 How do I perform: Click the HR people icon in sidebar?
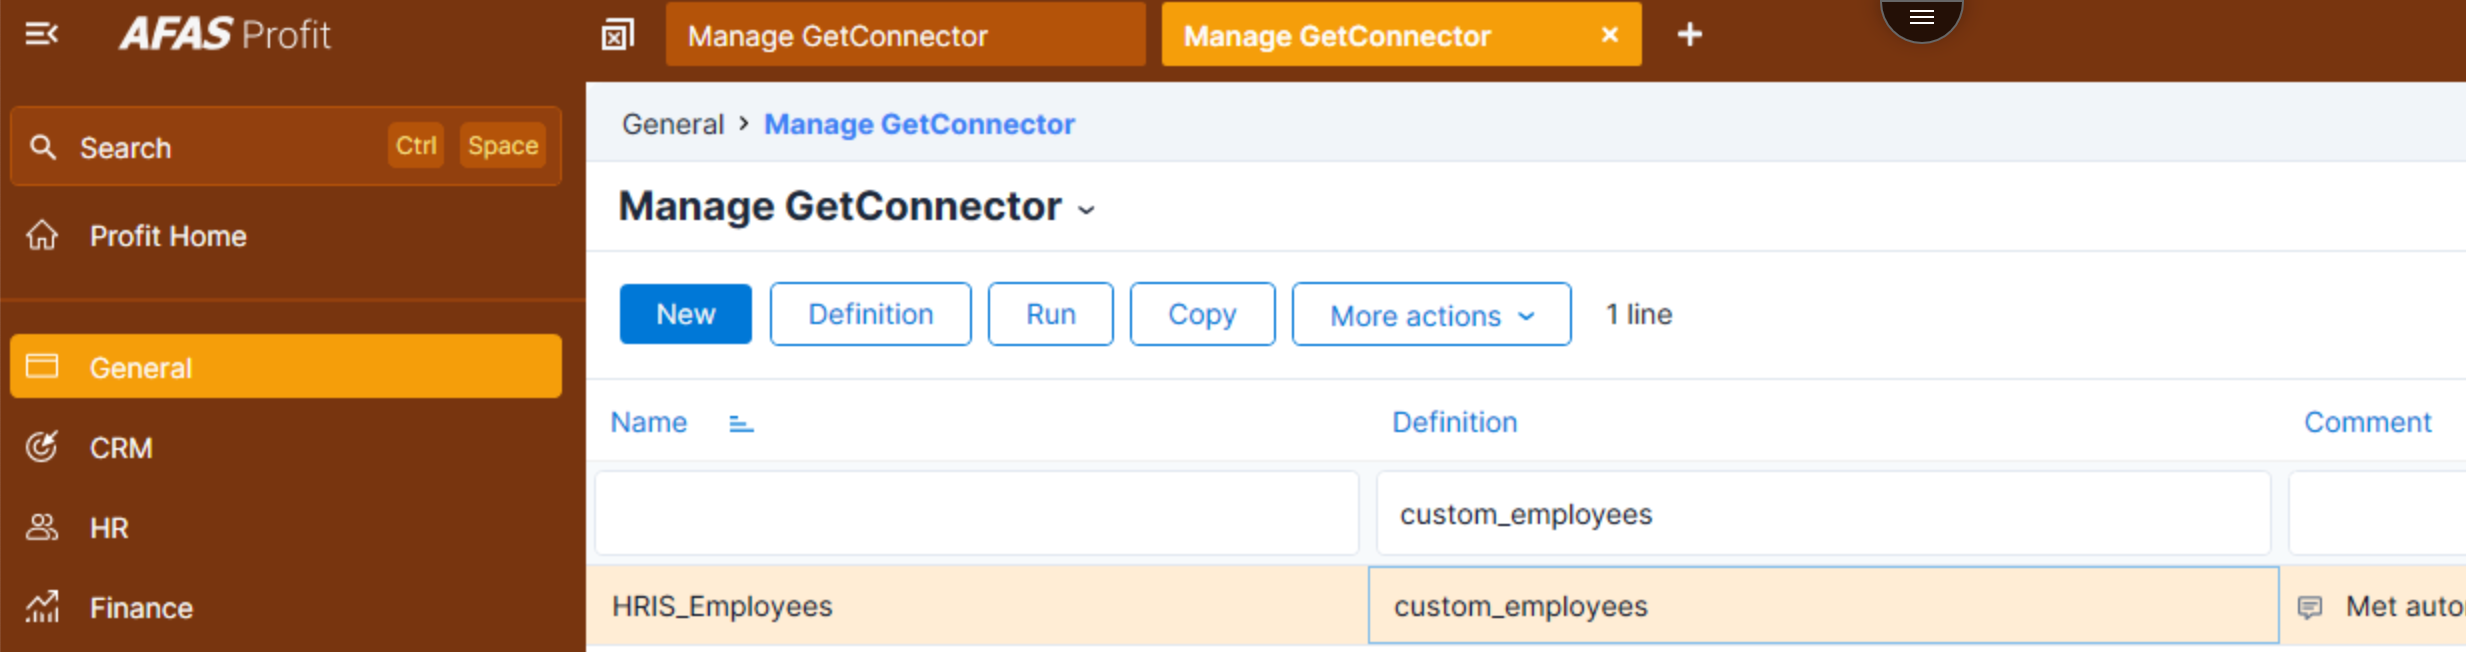pyautogui.click(x=42, y=527)
